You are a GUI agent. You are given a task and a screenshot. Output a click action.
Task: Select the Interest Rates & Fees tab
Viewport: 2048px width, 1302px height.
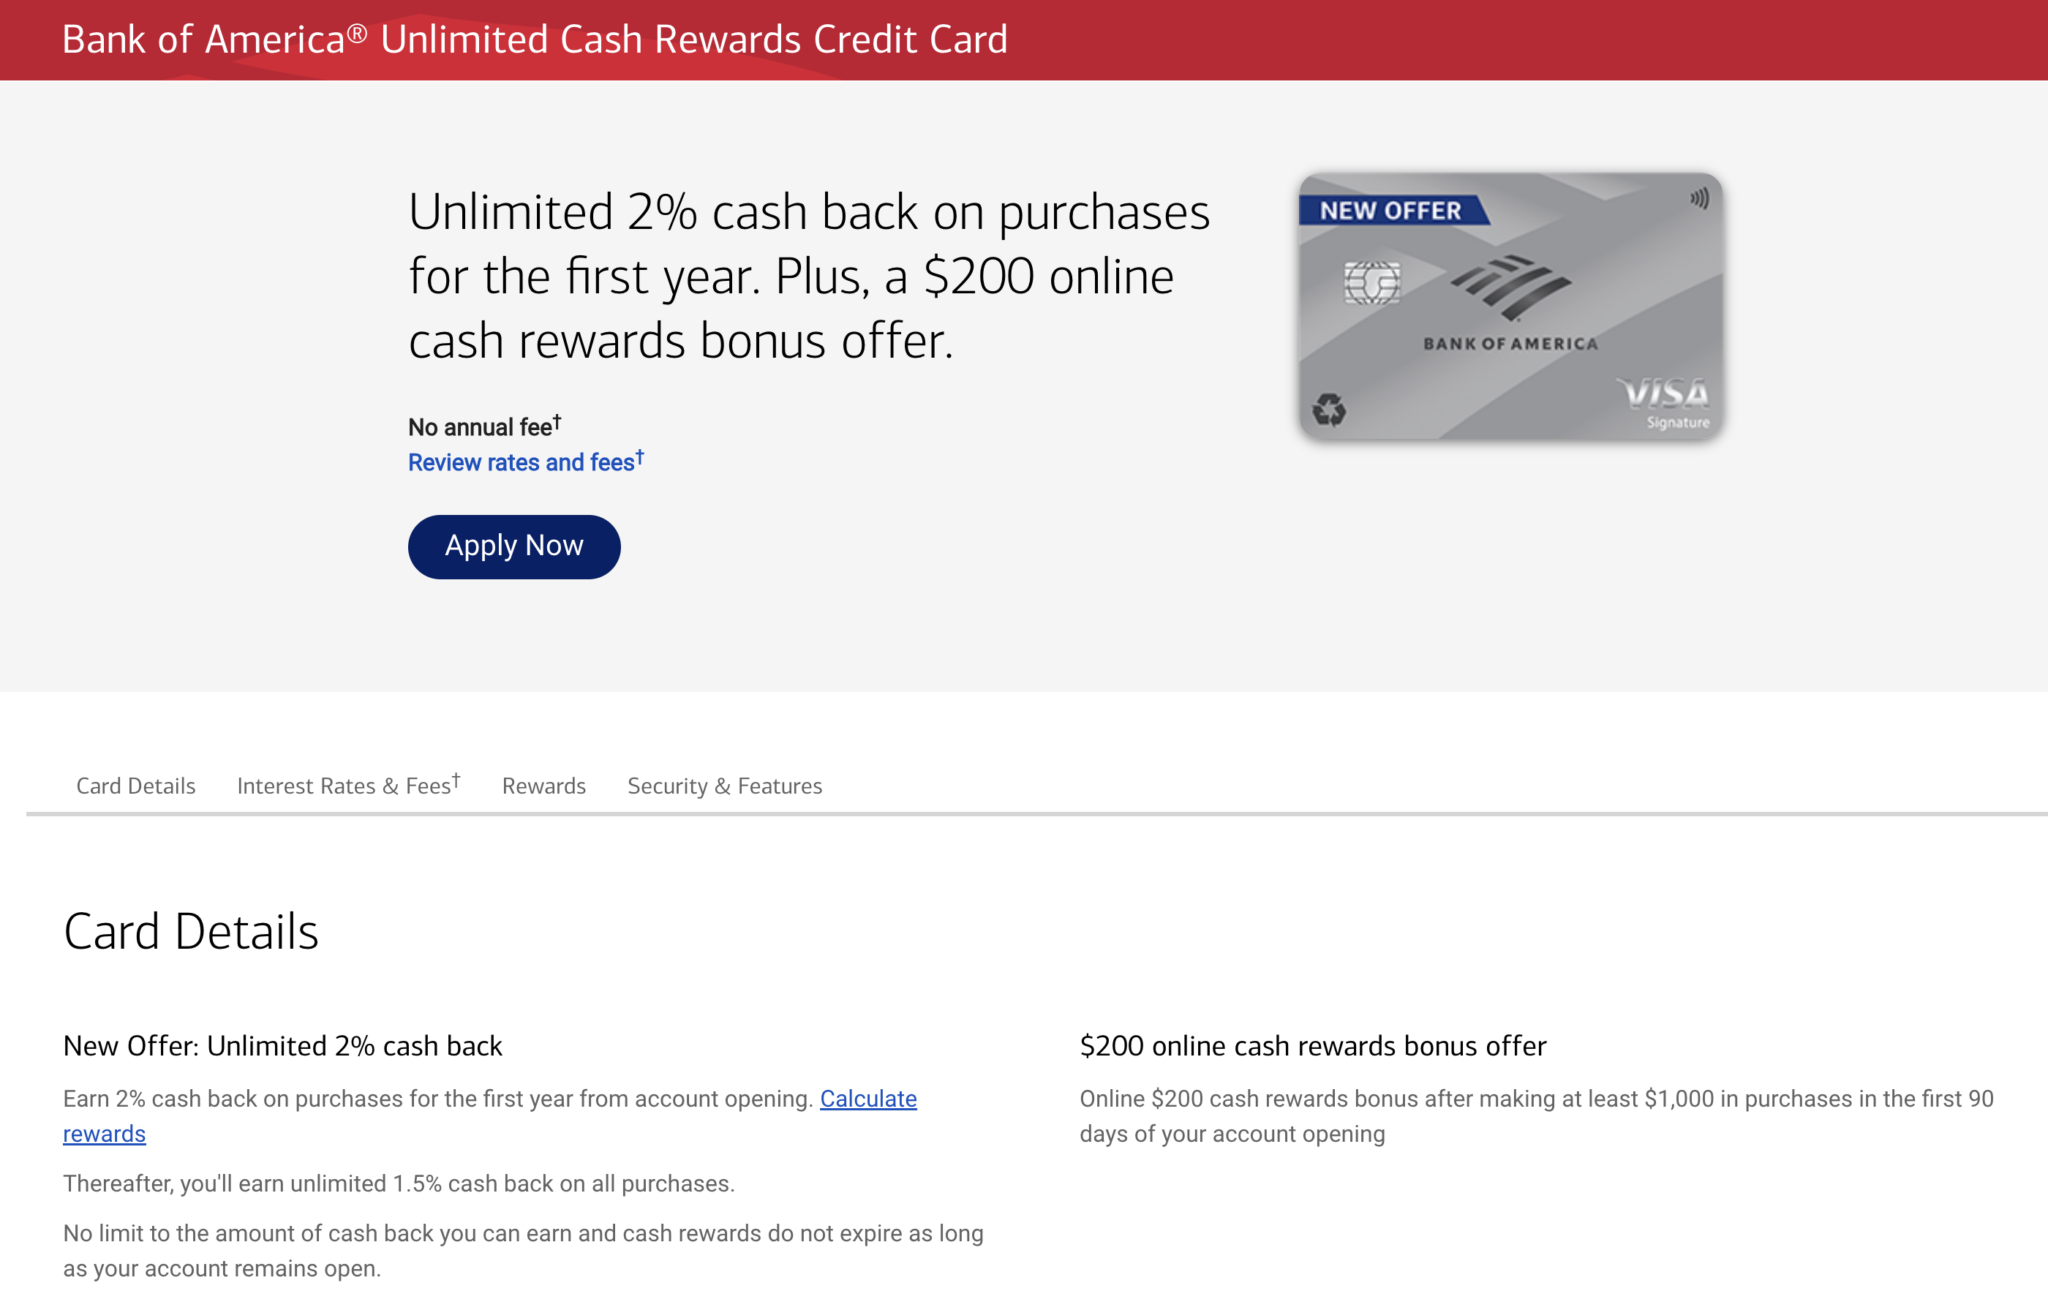pos(342,785)
